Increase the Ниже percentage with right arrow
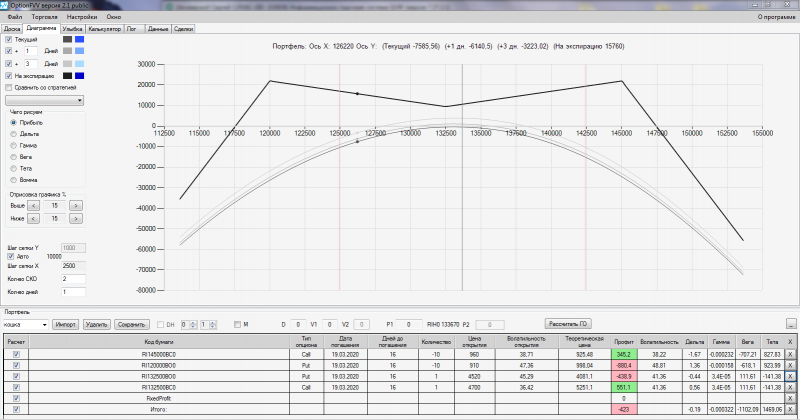Viewport: 800px width, 420px height. (76, 218)
